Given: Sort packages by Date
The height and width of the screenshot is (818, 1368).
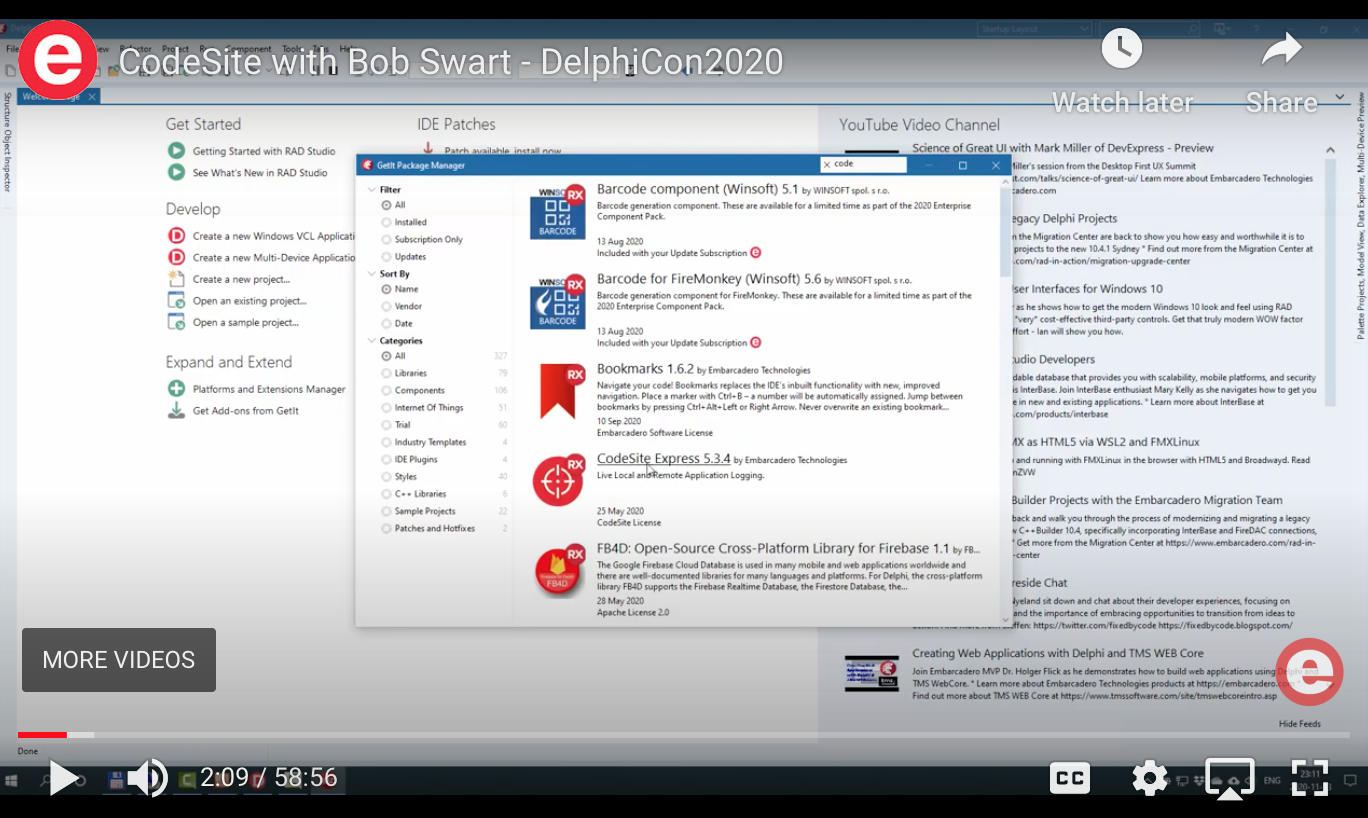Looking at the screenshot, I should click(387, 324).
